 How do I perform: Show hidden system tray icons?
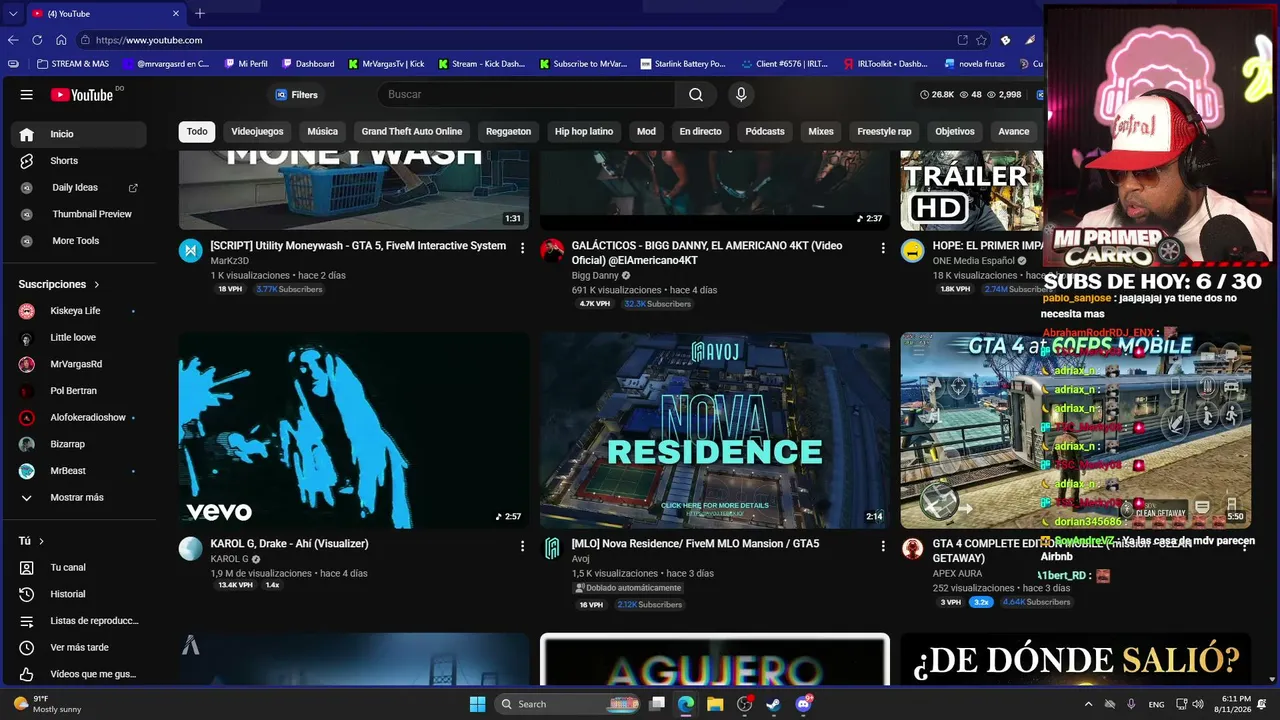[1088, 704]
